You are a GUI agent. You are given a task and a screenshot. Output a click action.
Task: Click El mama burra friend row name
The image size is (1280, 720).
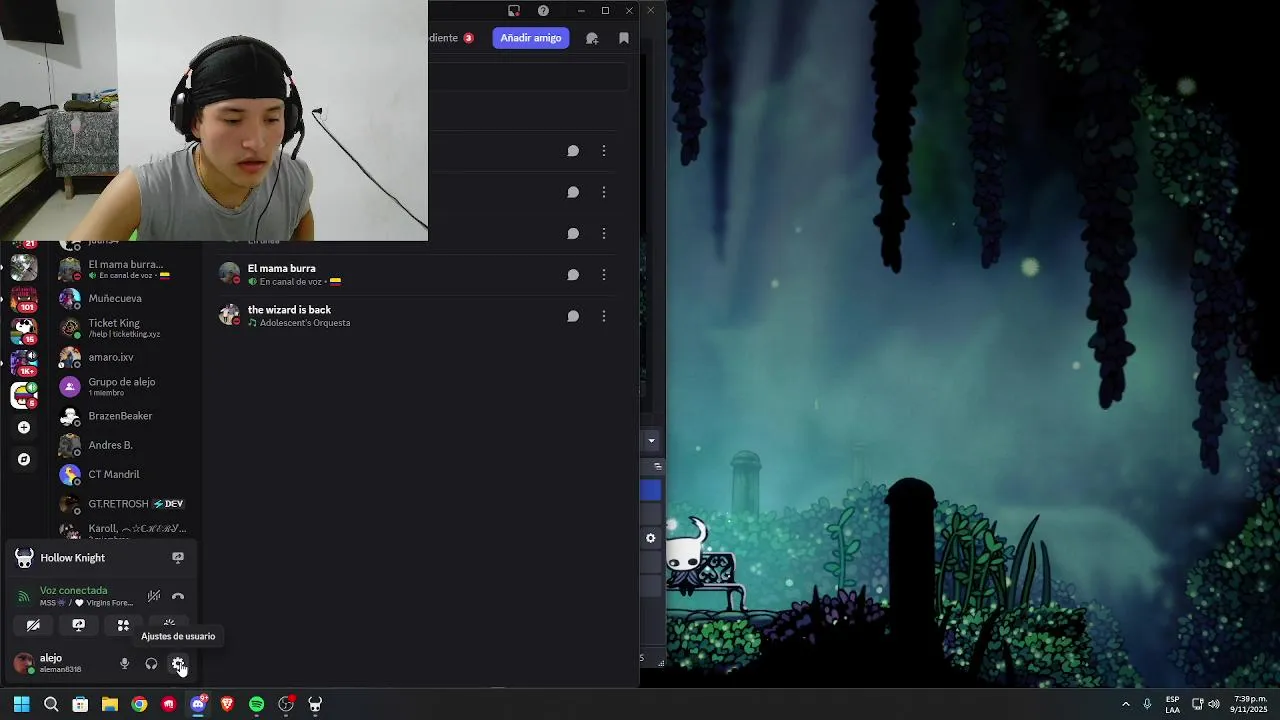point(281,269)
